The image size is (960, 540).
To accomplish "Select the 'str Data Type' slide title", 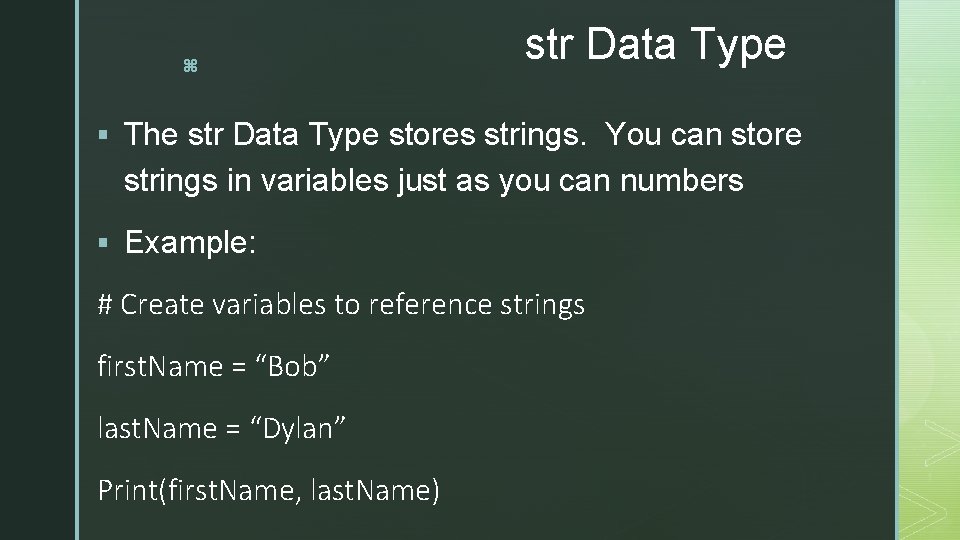I will click(655, 45).
